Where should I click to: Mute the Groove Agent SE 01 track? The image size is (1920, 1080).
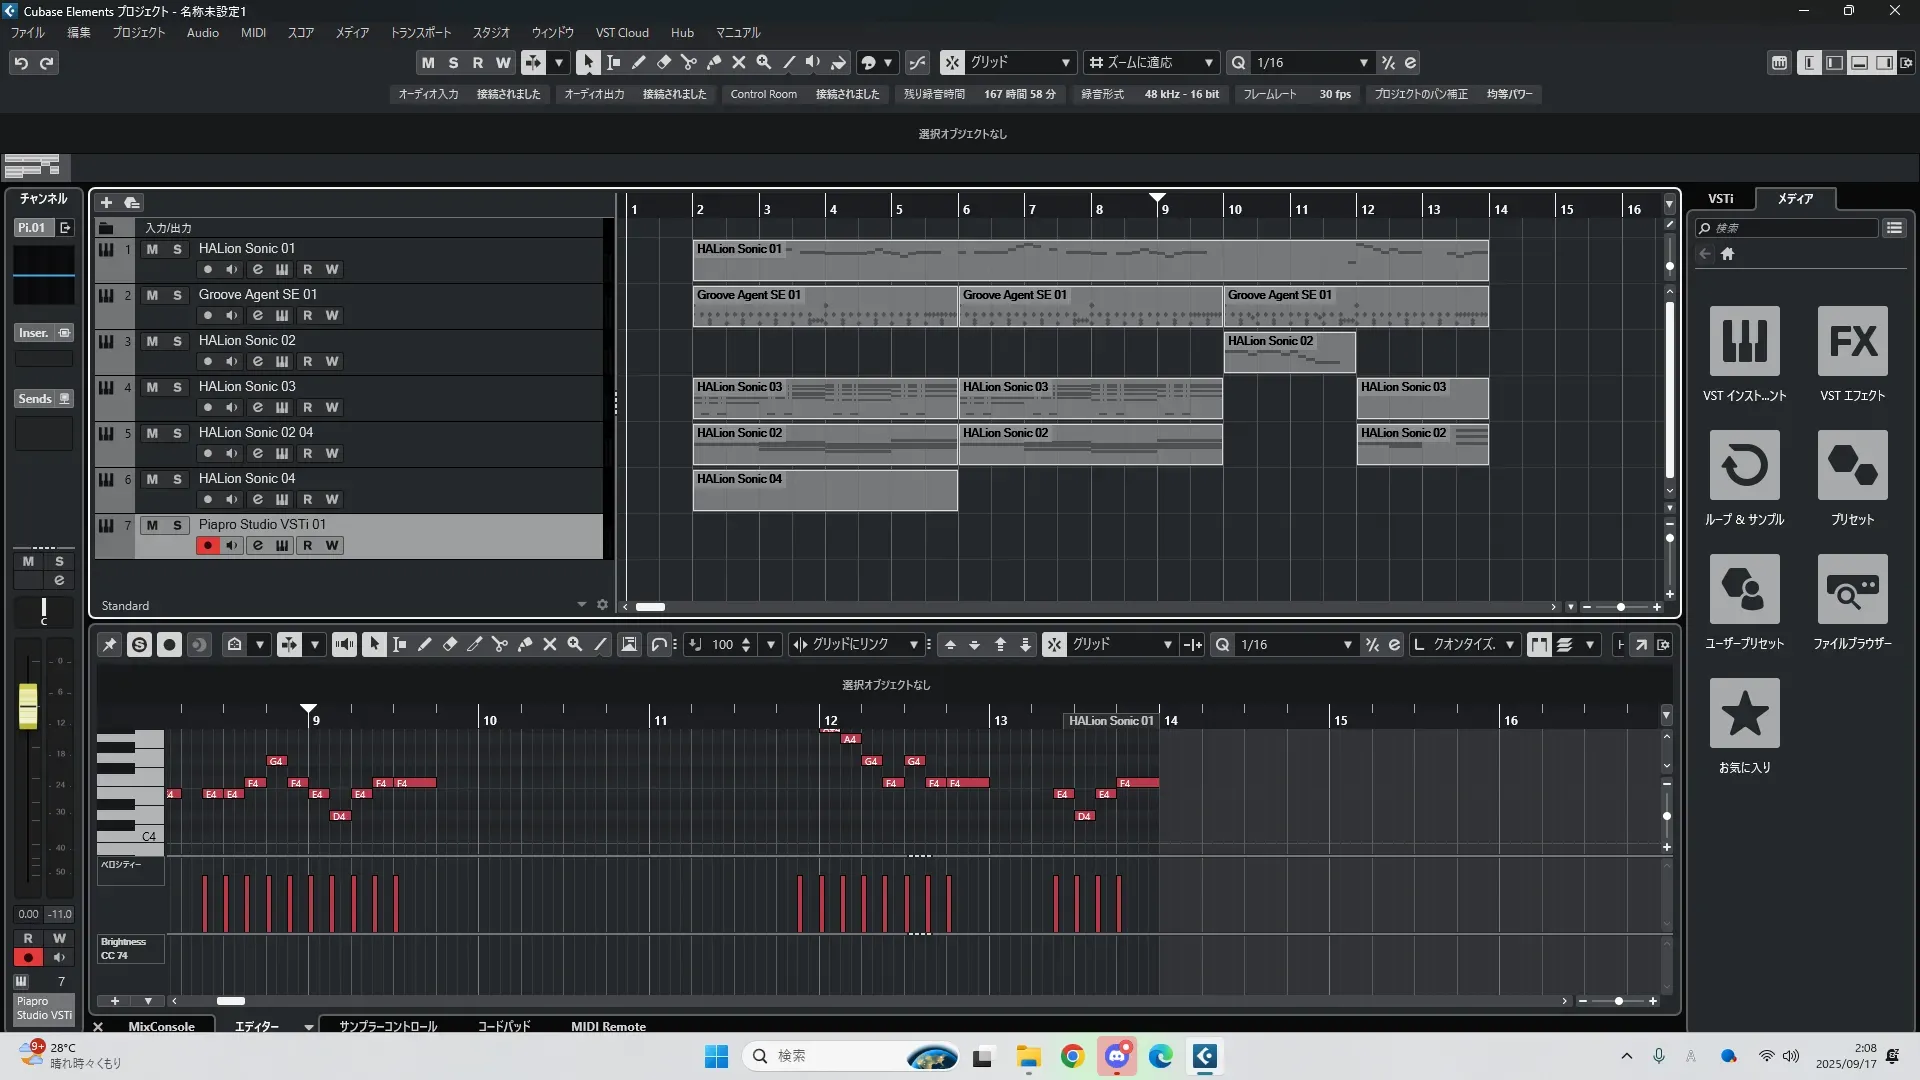point(152,295)
